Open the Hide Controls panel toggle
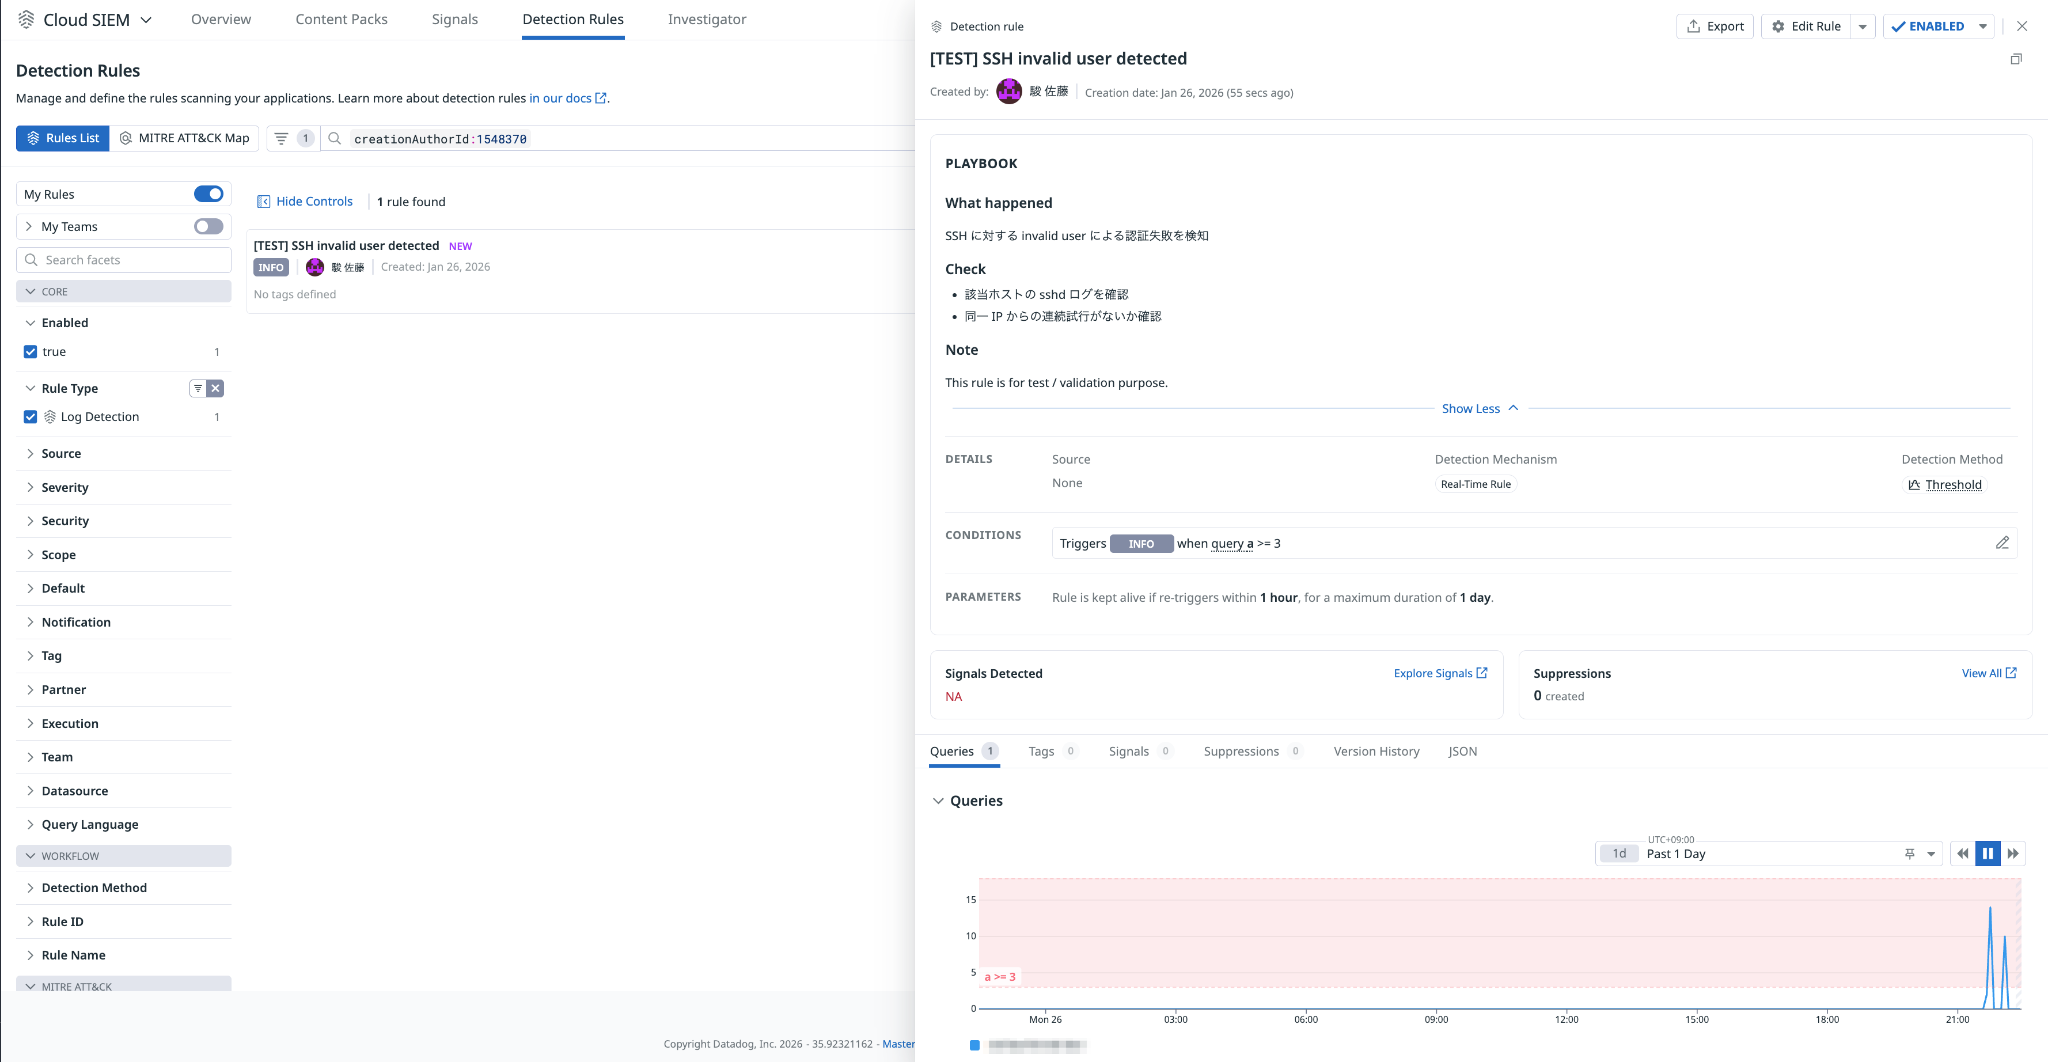Viewport: 2048px width, 1062px height. pyautogui.click(x=305, y=202)
